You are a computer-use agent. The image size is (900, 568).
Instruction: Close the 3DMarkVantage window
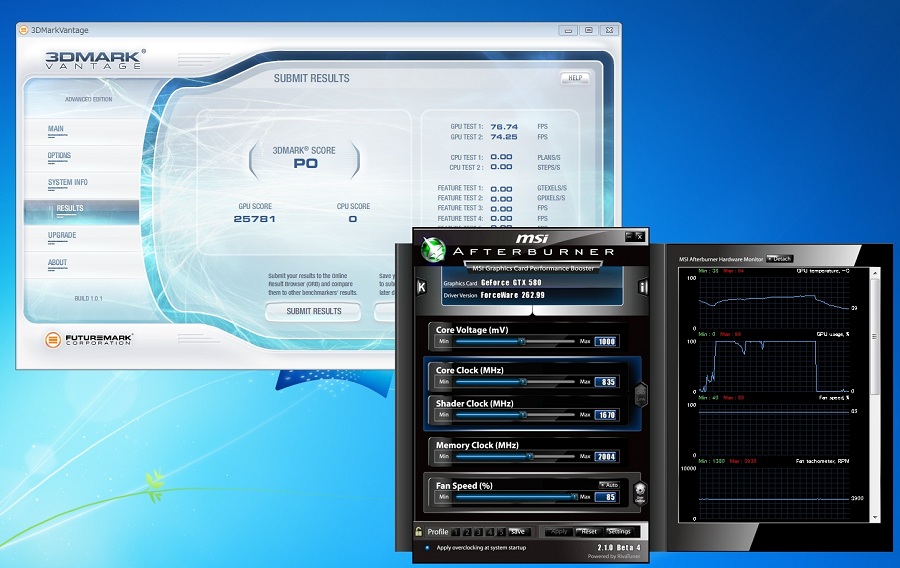click(609, 30)
